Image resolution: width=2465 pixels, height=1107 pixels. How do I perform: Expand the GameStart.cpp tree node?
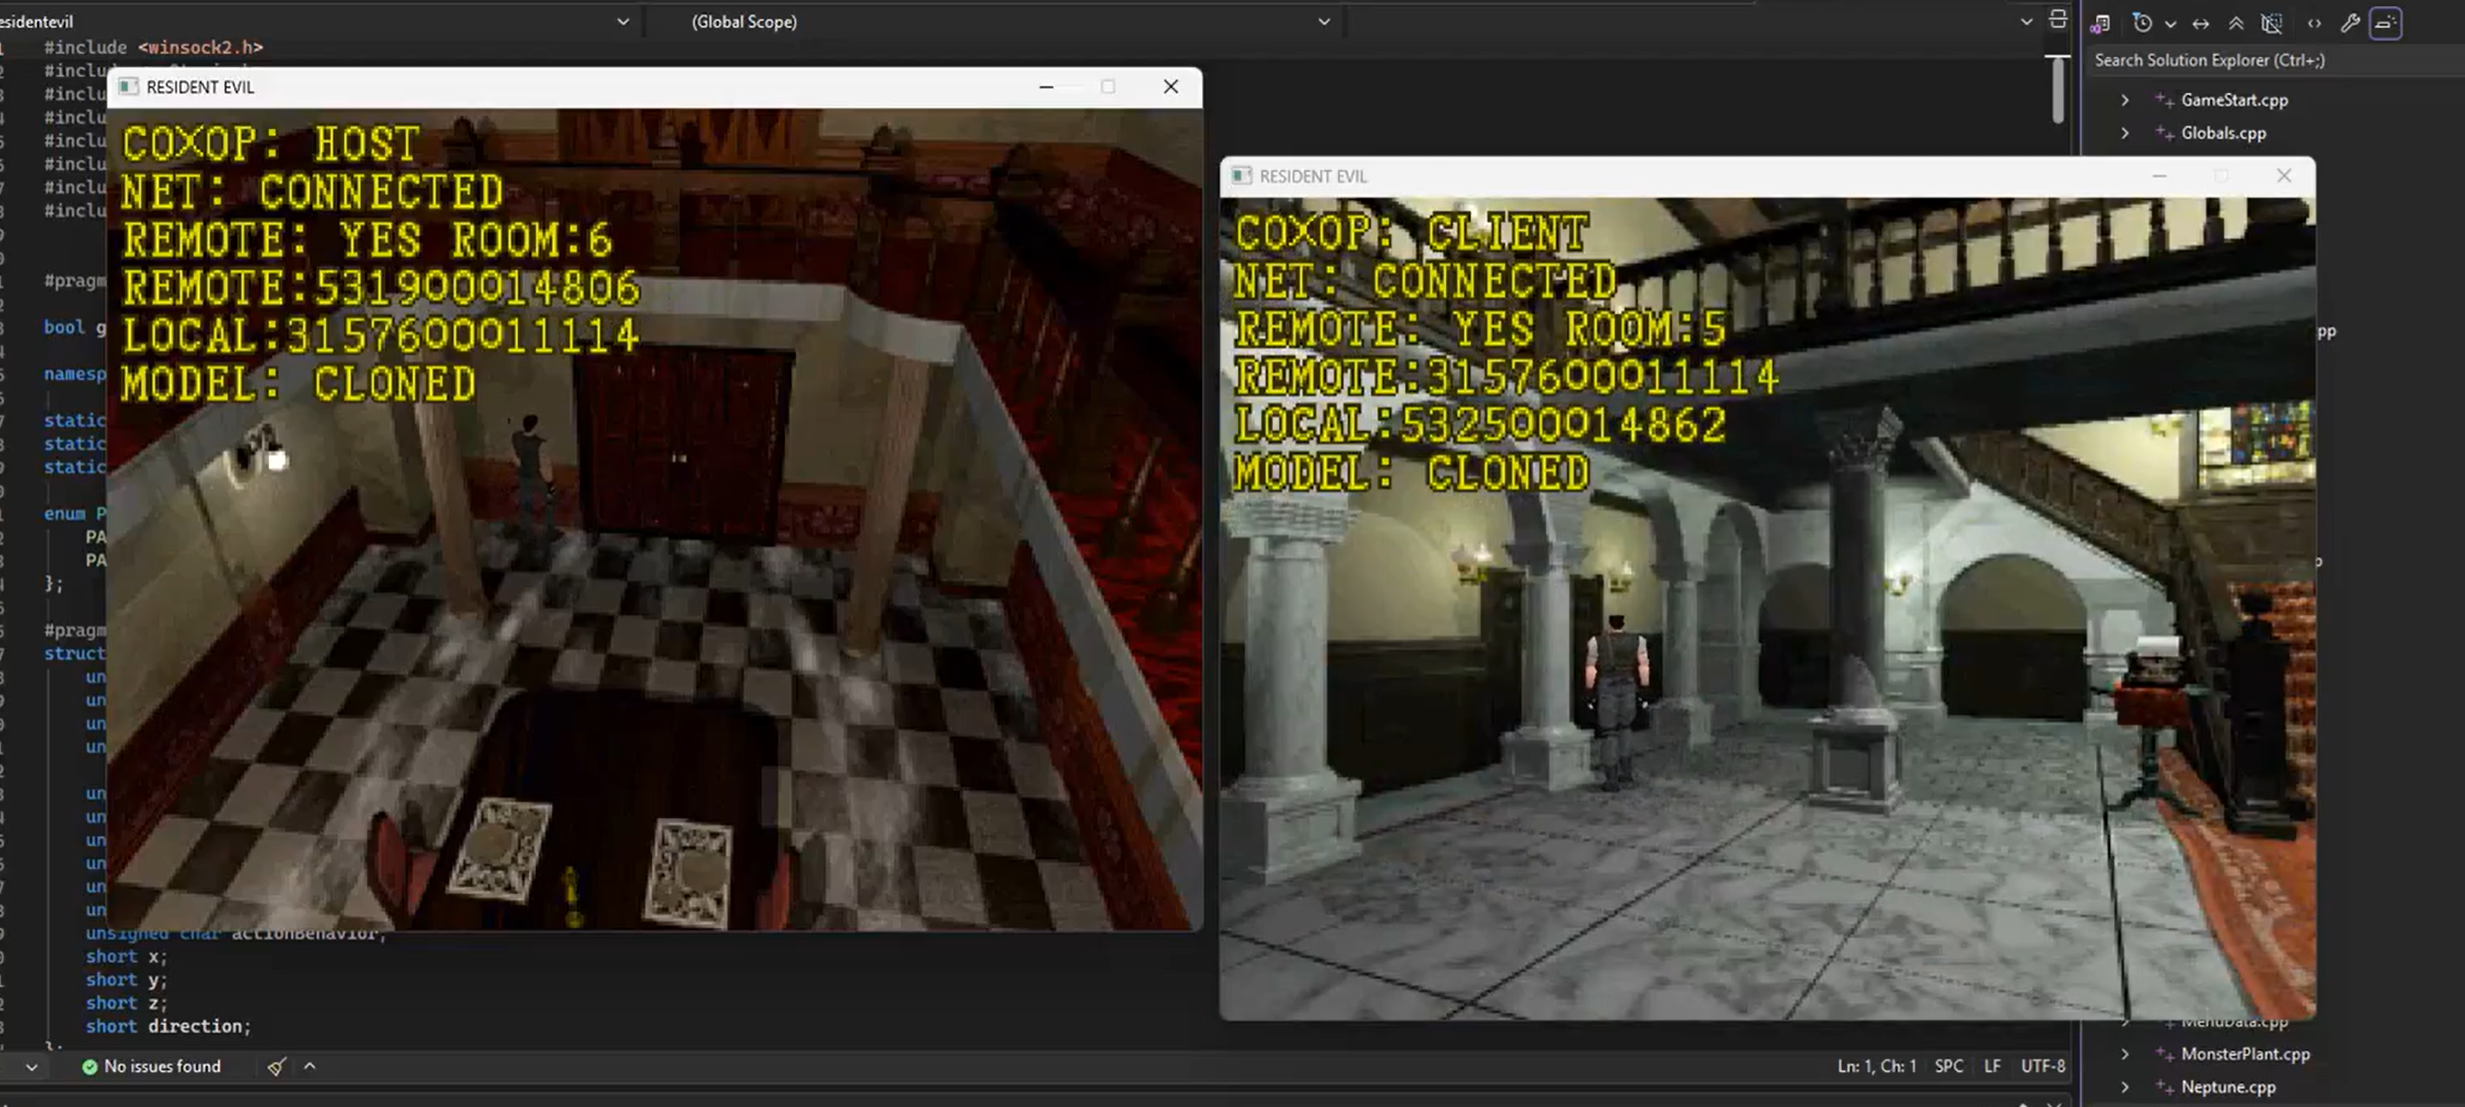(2125, 100)
